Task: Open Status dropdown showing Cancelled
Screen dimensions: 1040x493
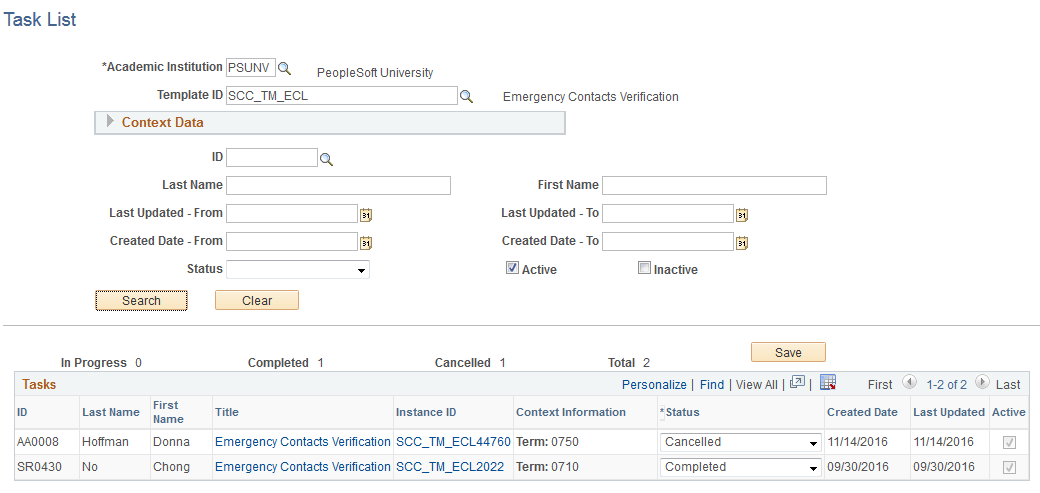Action: point(740,442)
